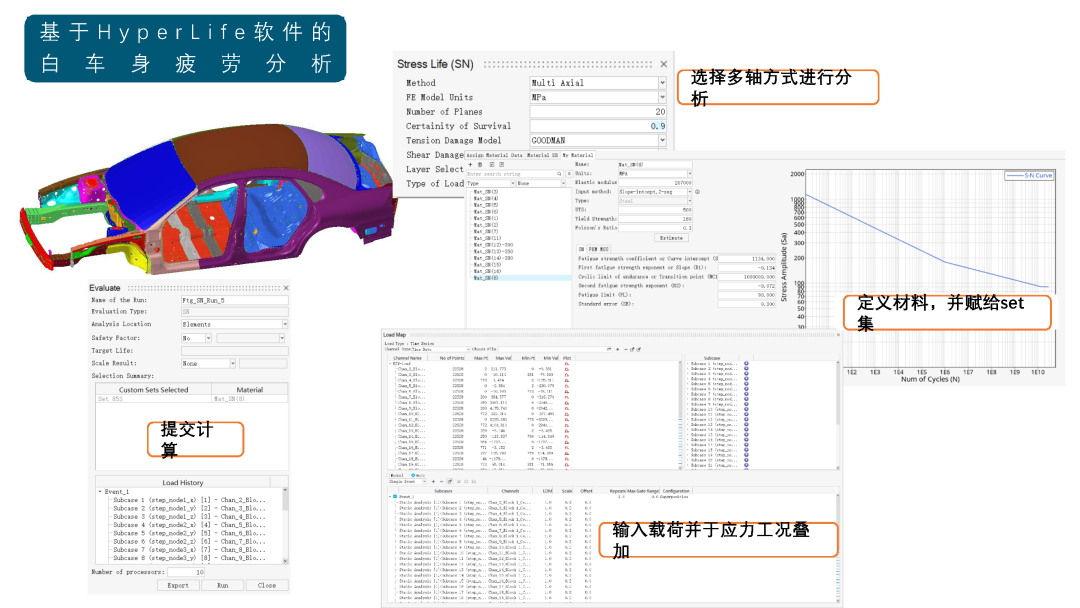Image resolution: width=1080 pixels, height=608 pixels.
Task: Open the Method dropdown in Stress Life
Action: (598, 83)
